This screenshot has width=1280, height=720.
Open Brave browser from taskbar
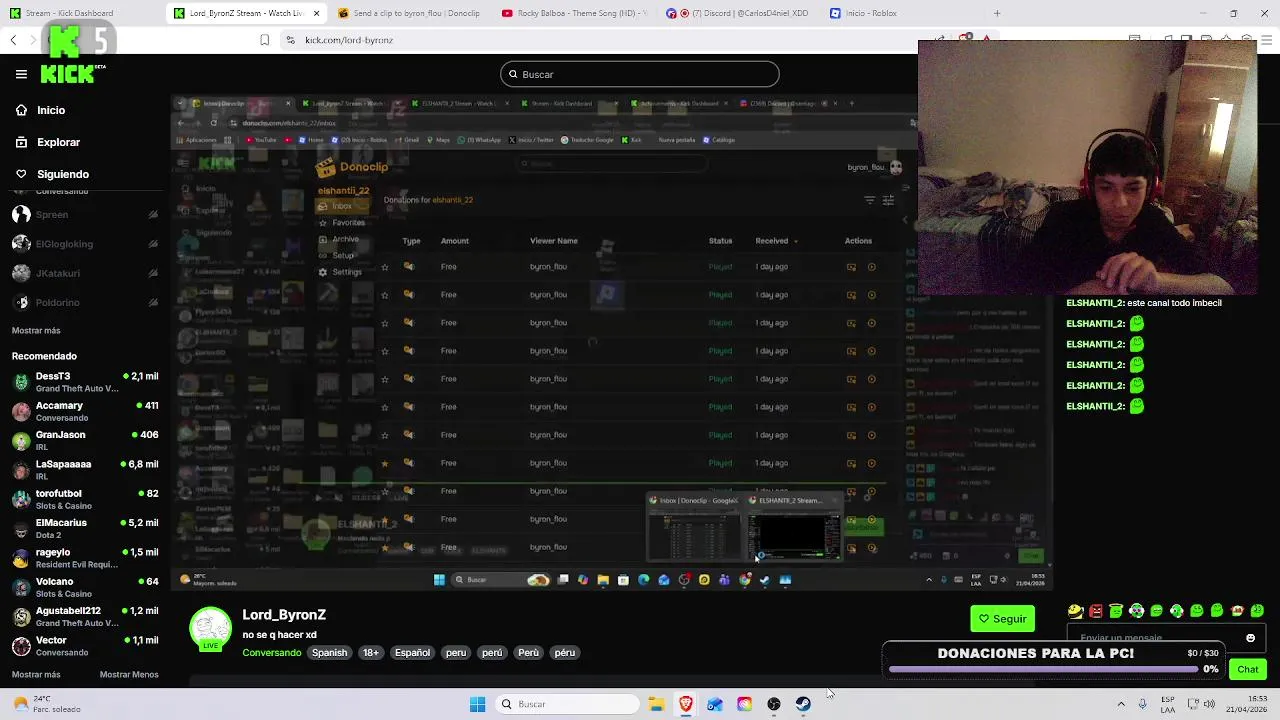pyautogui.click(x=686, y=704)
